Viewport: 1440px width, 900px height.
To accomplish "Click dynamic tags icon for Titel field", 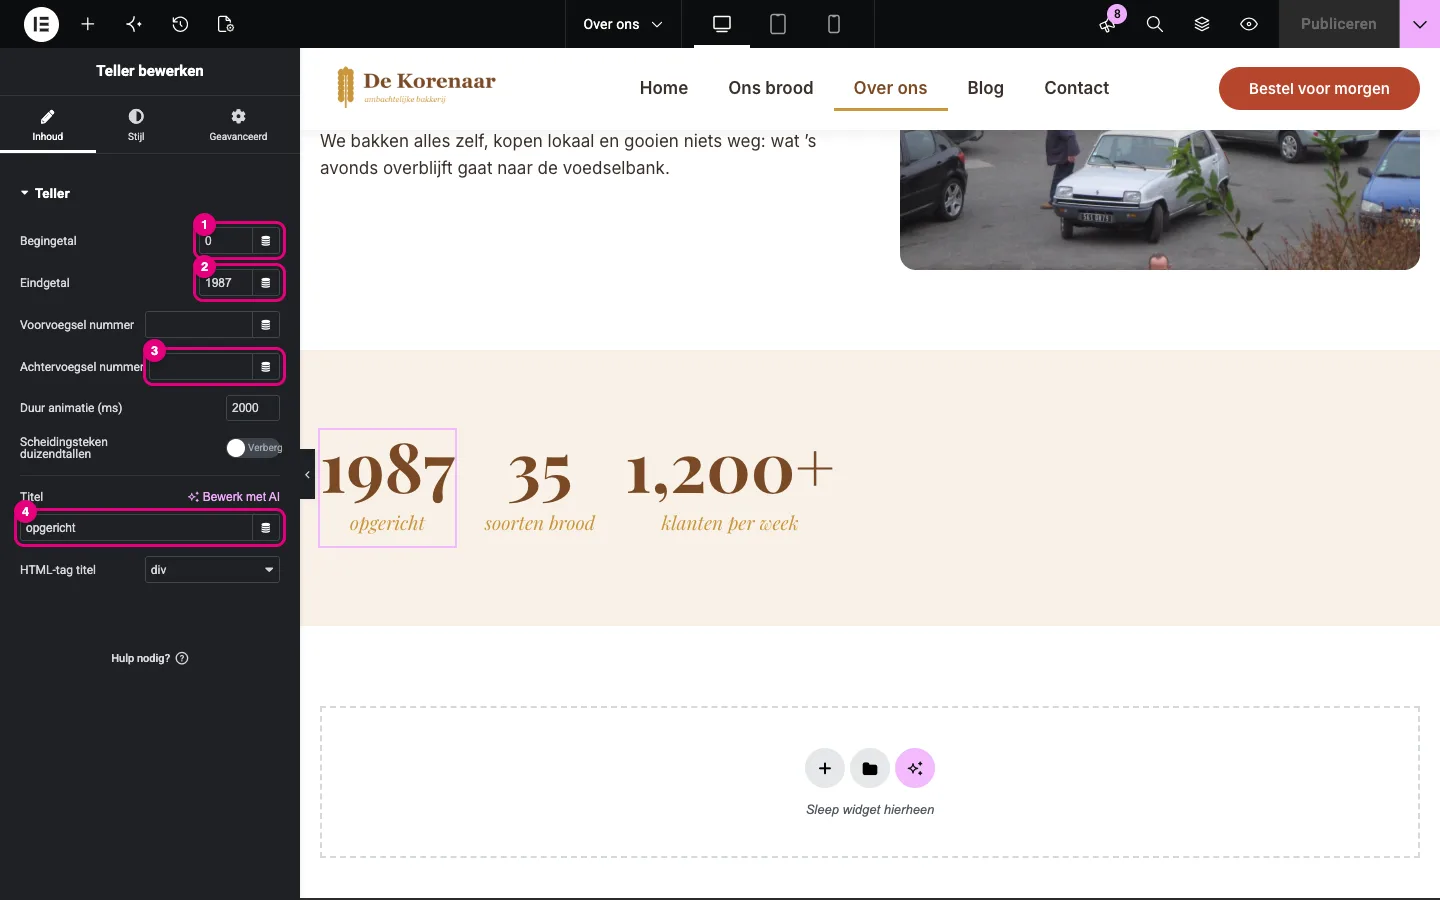I will pos(266,528).
